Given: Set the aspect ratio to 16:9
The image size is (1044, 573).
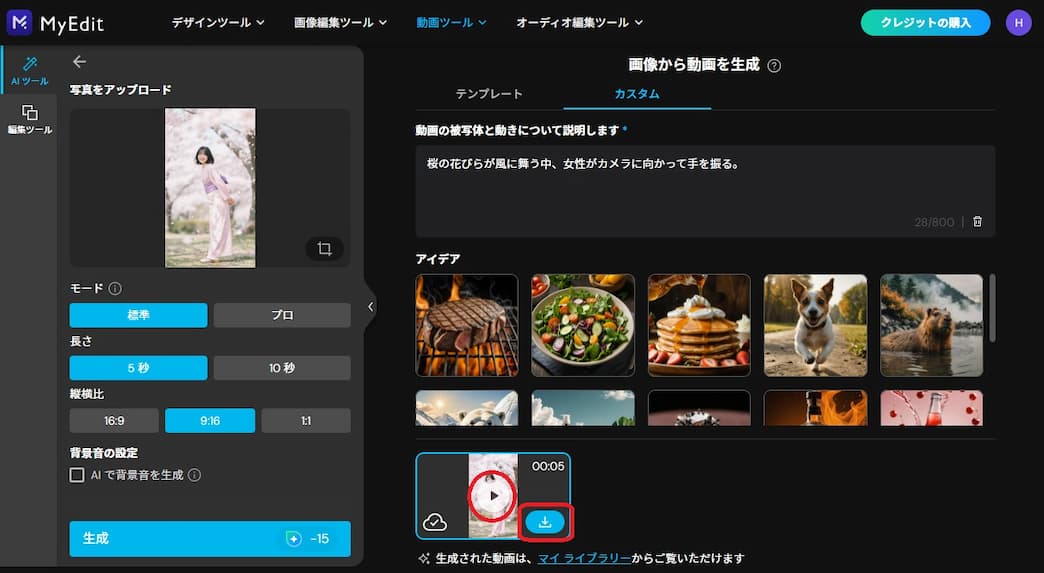Looking at the screenshot, I should point(113,421).
